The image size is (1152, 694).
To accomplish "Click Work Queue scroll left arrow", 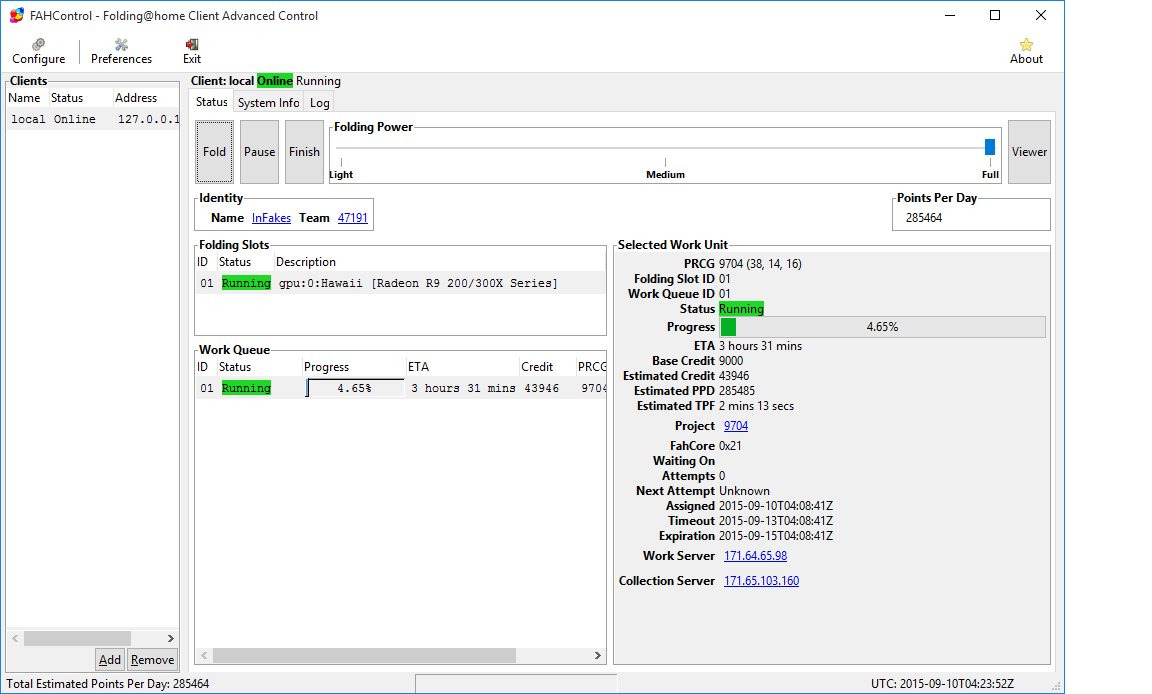I will point(204,656).
